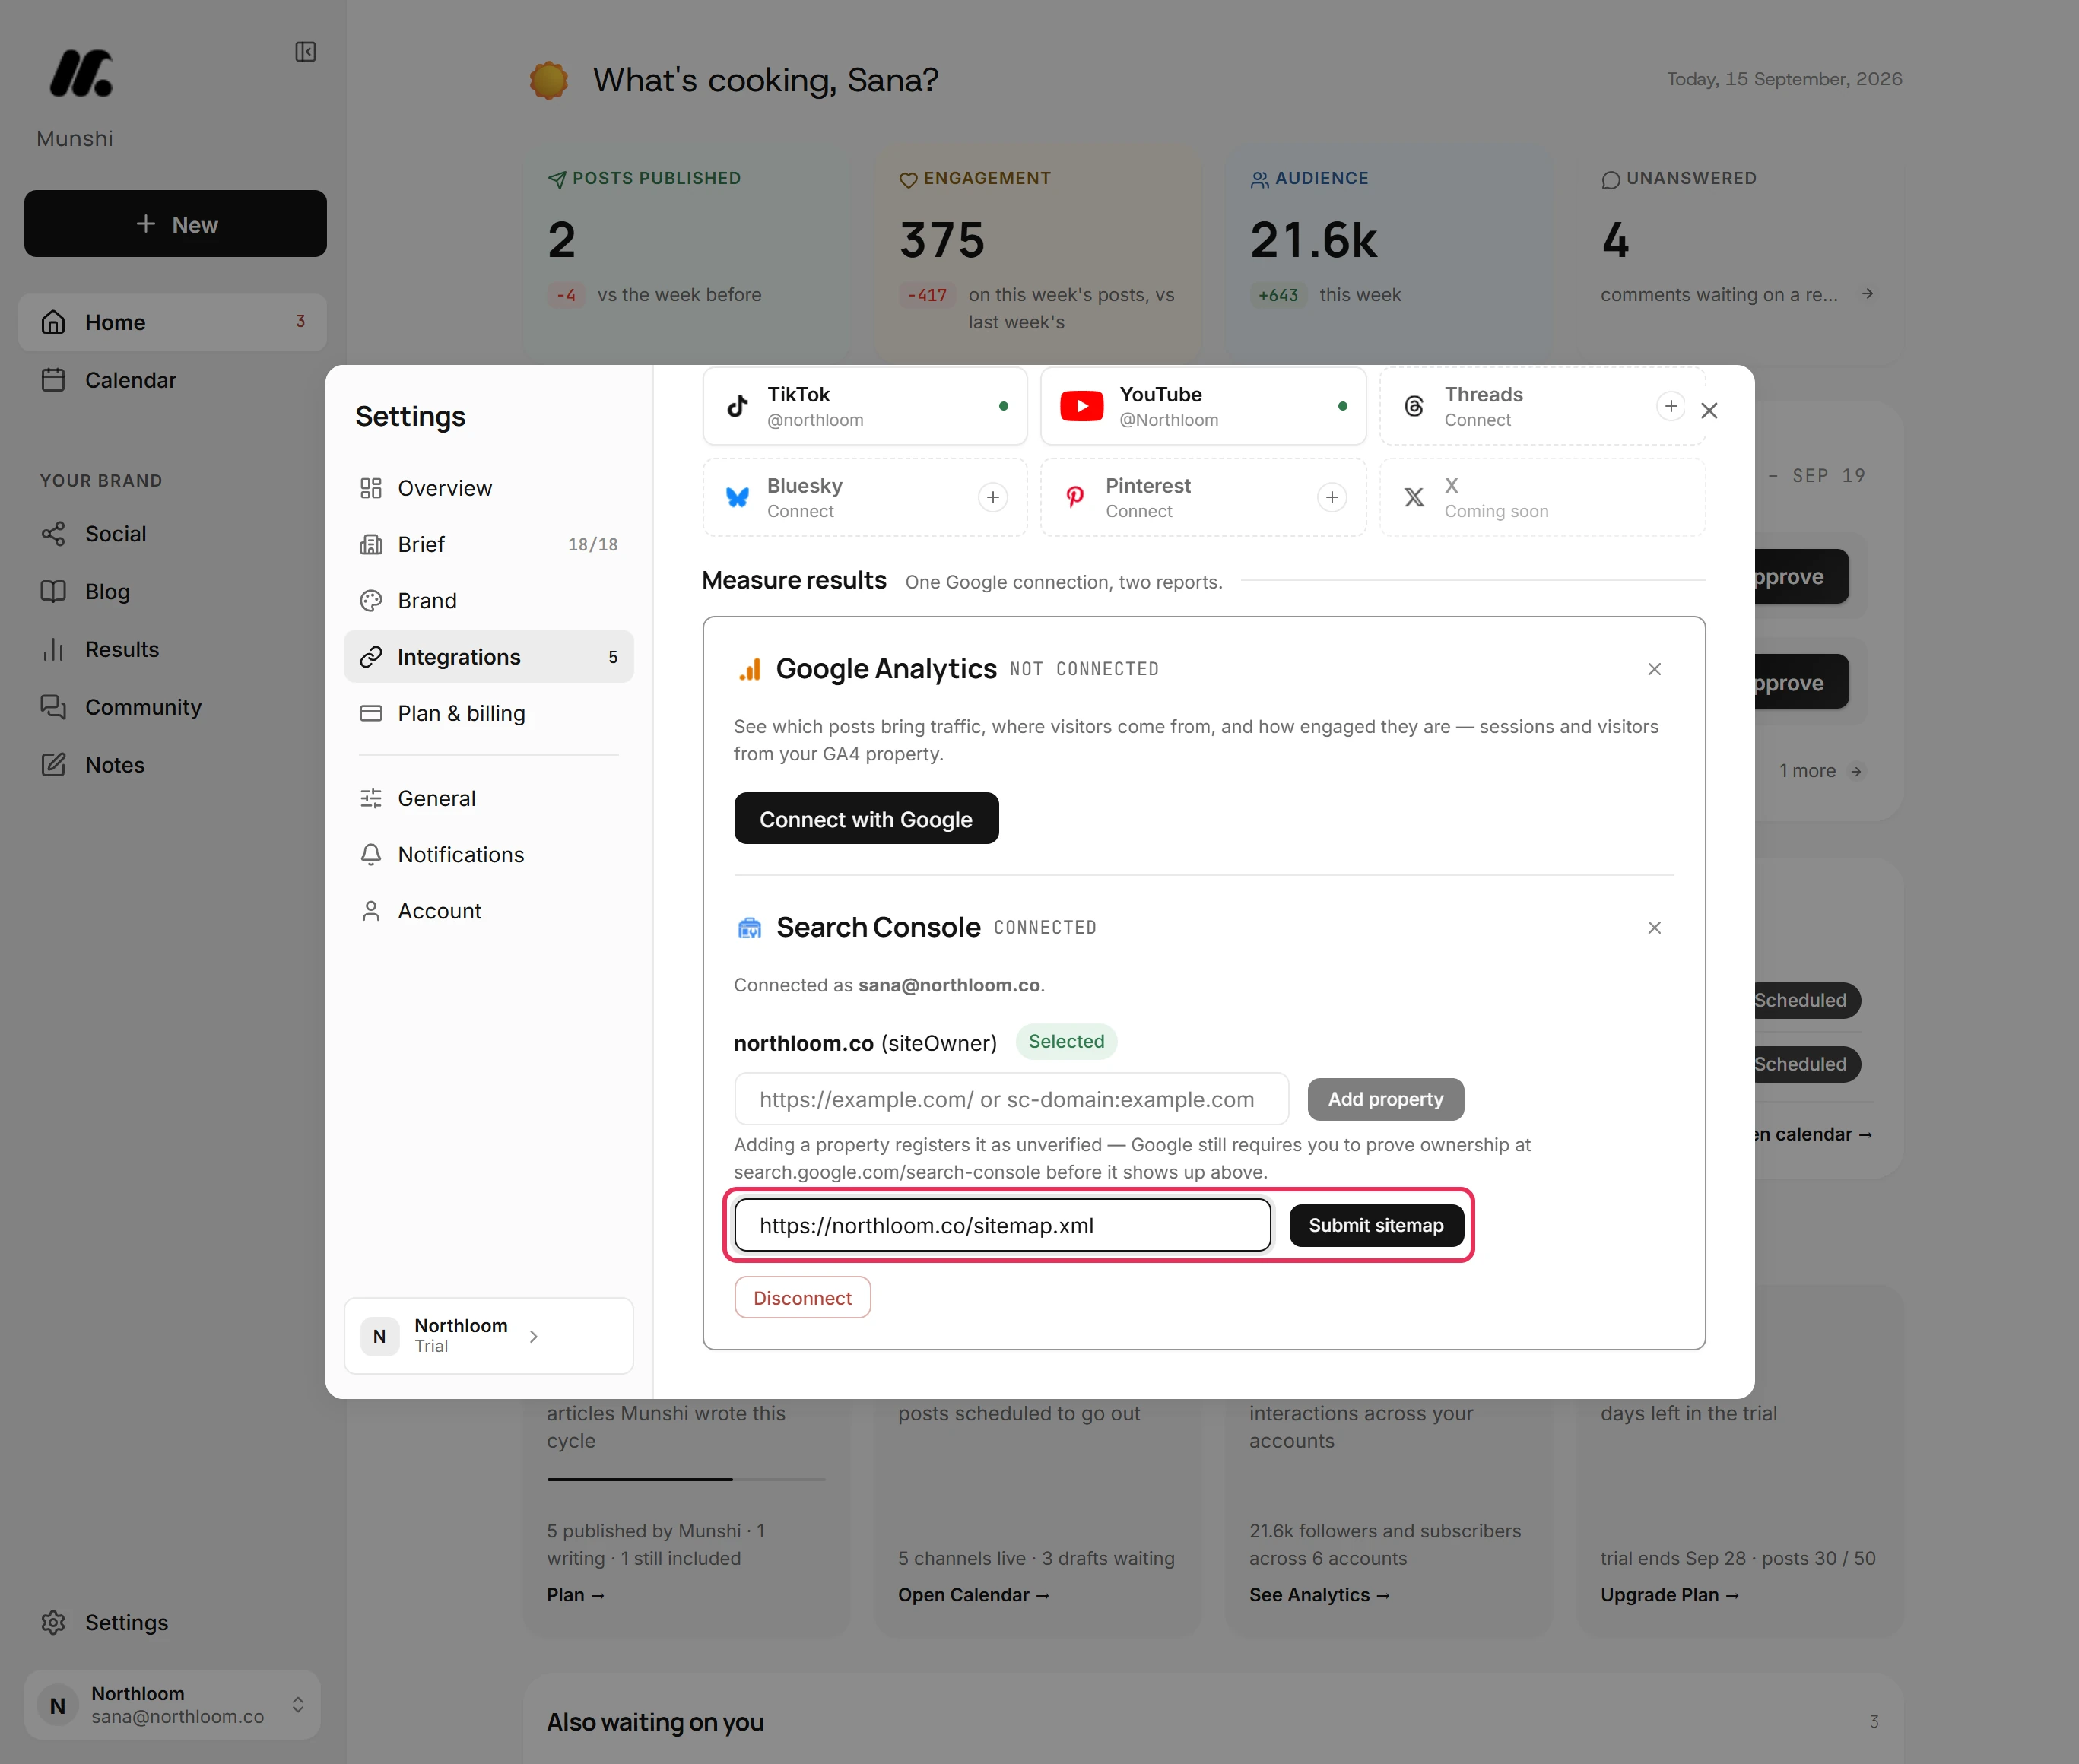The height and width of the screenshot is (1764, 2079).
Task: Dismiss the Search Console section
Action: pos(1654,928)
